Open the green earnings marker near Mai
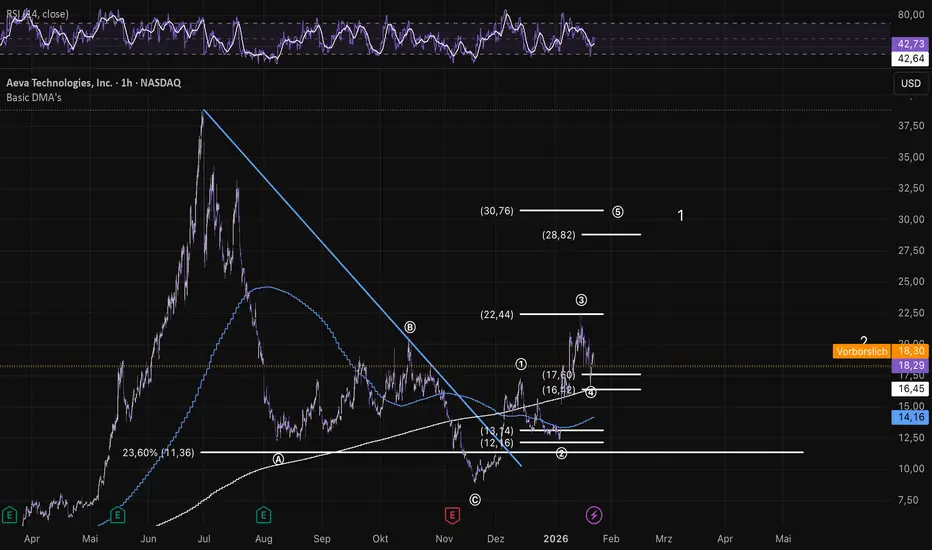932x550 pixels. pyautogui.click(x=118, y=514)
